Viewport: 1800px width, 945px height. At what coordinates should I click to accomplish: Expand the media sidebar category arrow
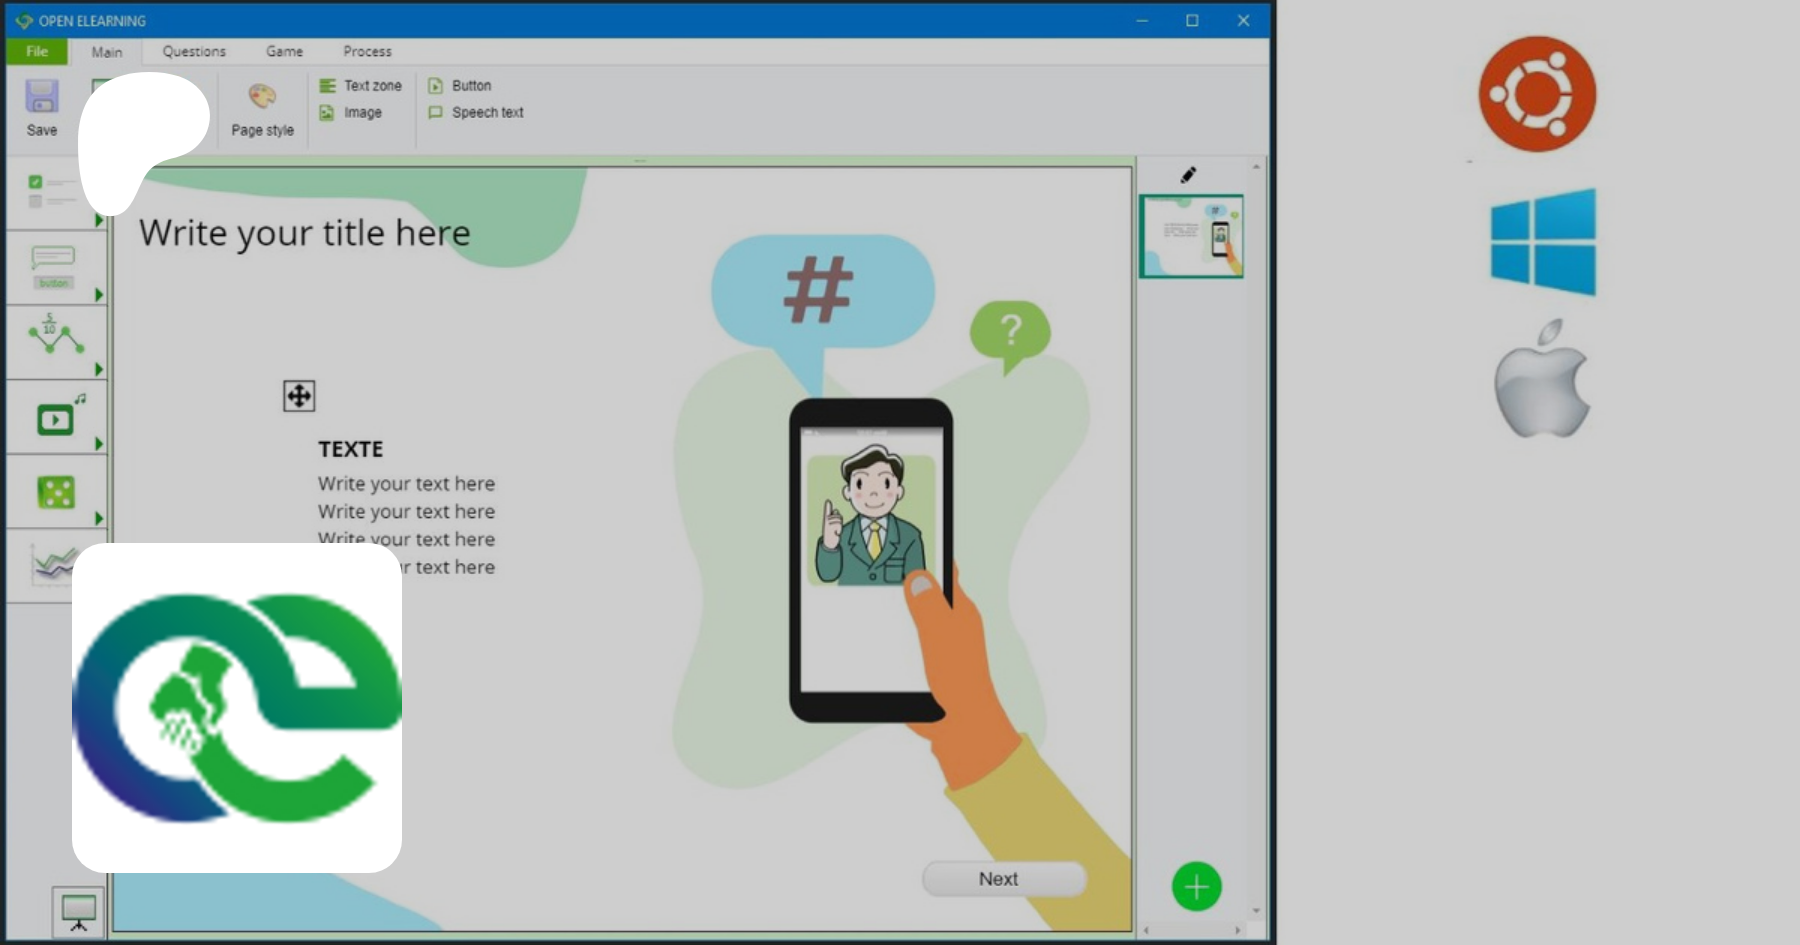tap(99, 444)
